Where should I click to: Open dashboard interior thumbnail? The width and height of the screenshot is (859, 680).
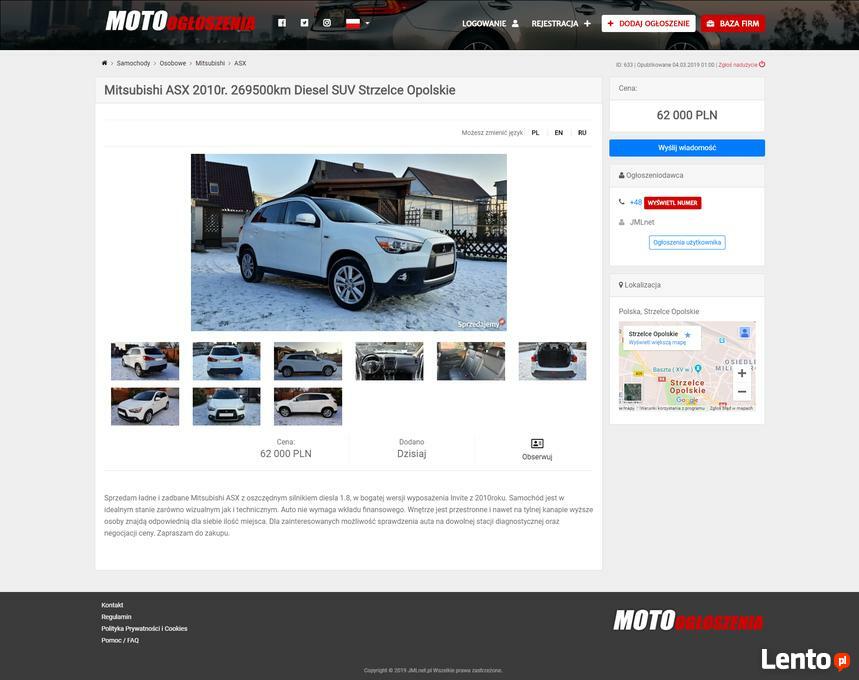coord(389,361)
